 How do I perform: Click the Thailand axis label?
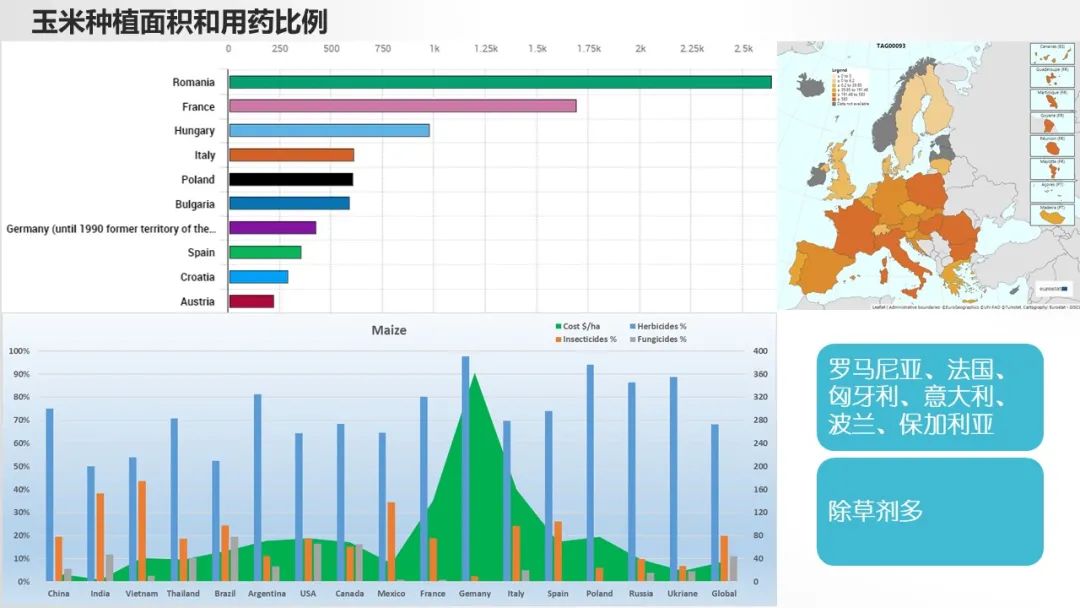pos(183,594)
